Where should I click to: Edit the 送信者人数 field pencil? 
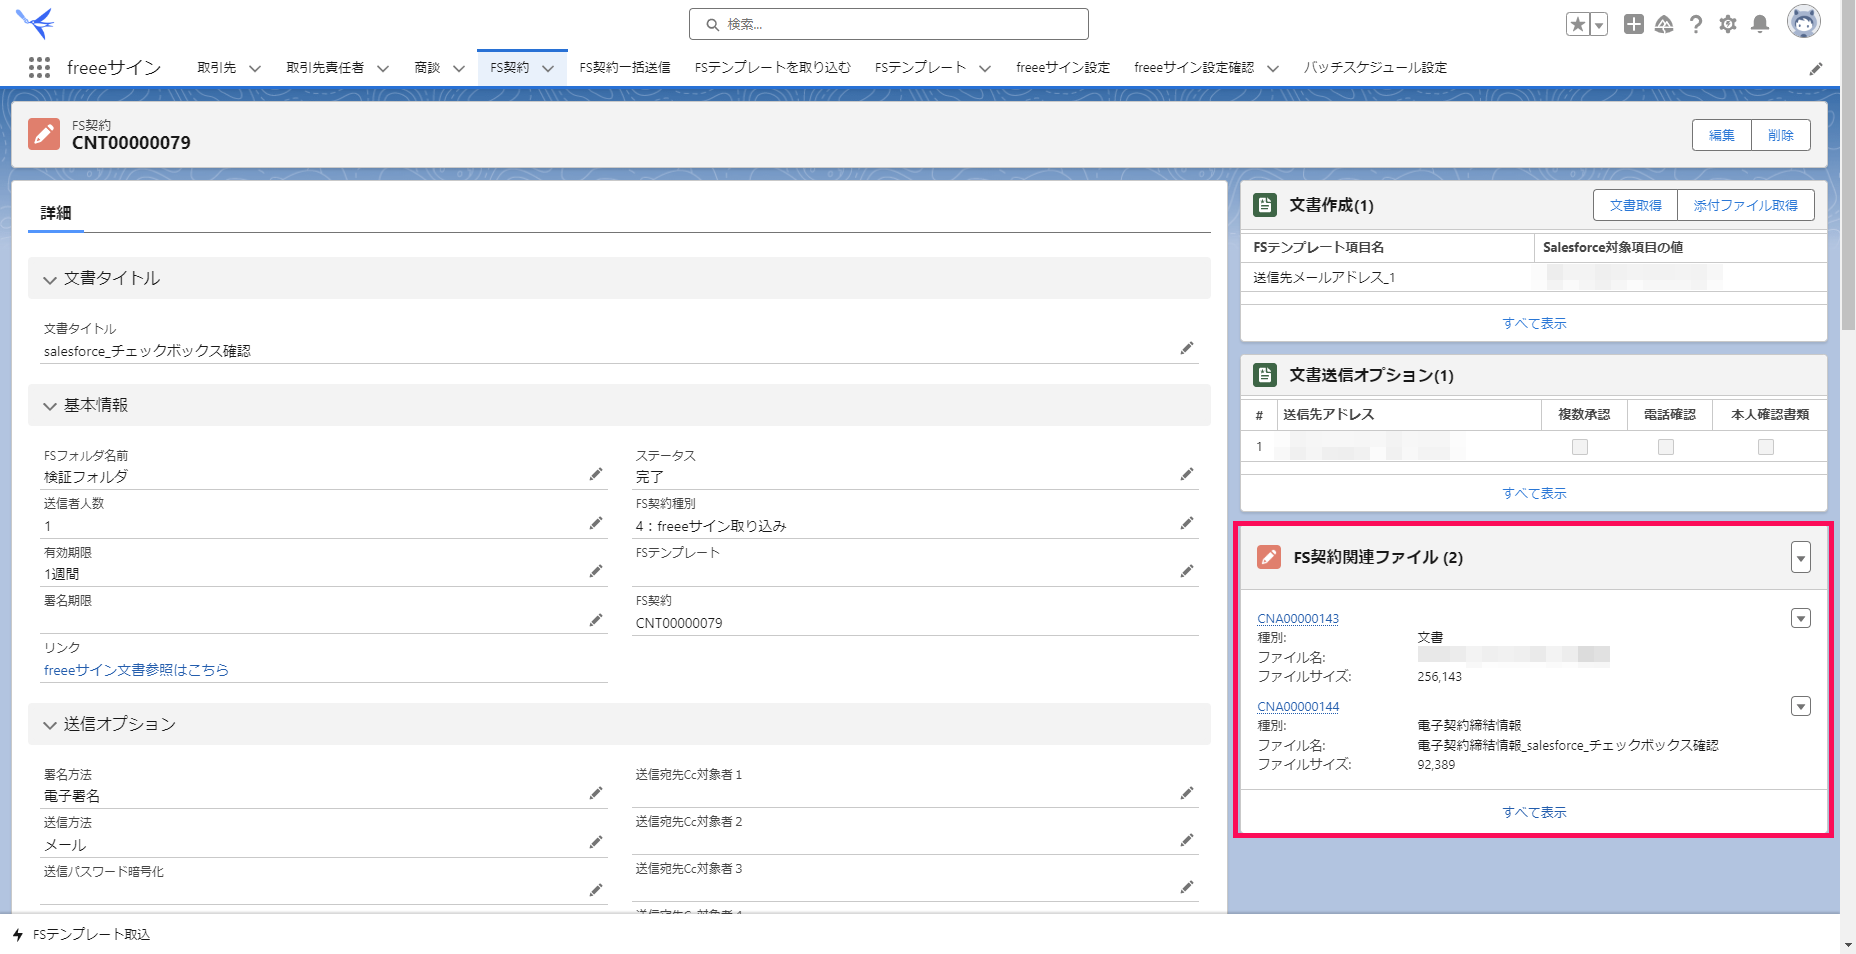pos(596,523)
